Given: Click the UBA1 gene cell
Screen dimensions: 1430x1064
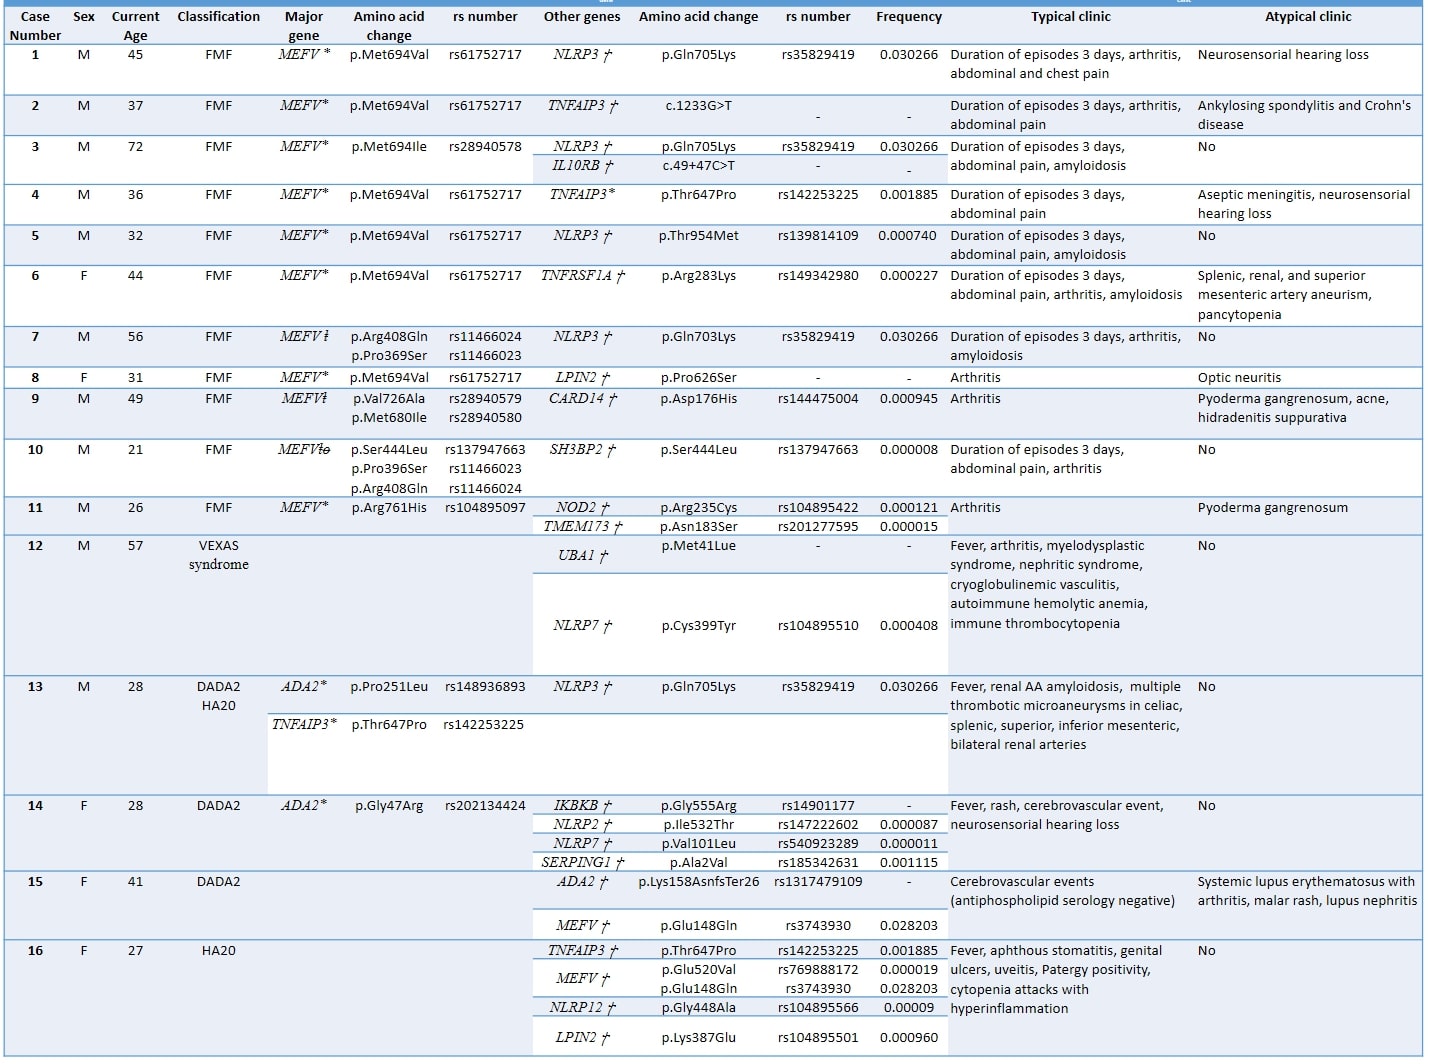Looking at the screenshot, I should [x=582, y=556].
